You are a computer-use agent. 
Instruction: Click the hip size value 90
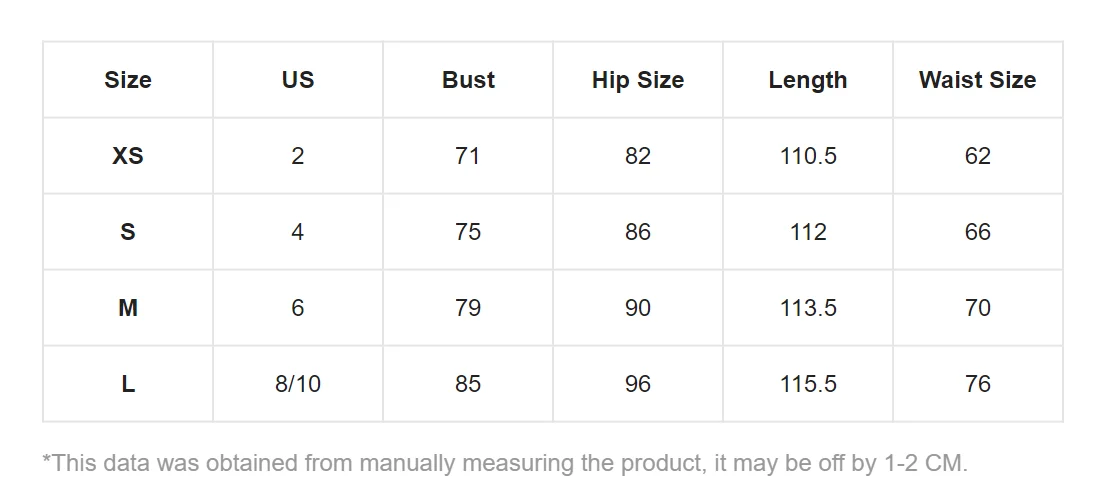[637, 308]
